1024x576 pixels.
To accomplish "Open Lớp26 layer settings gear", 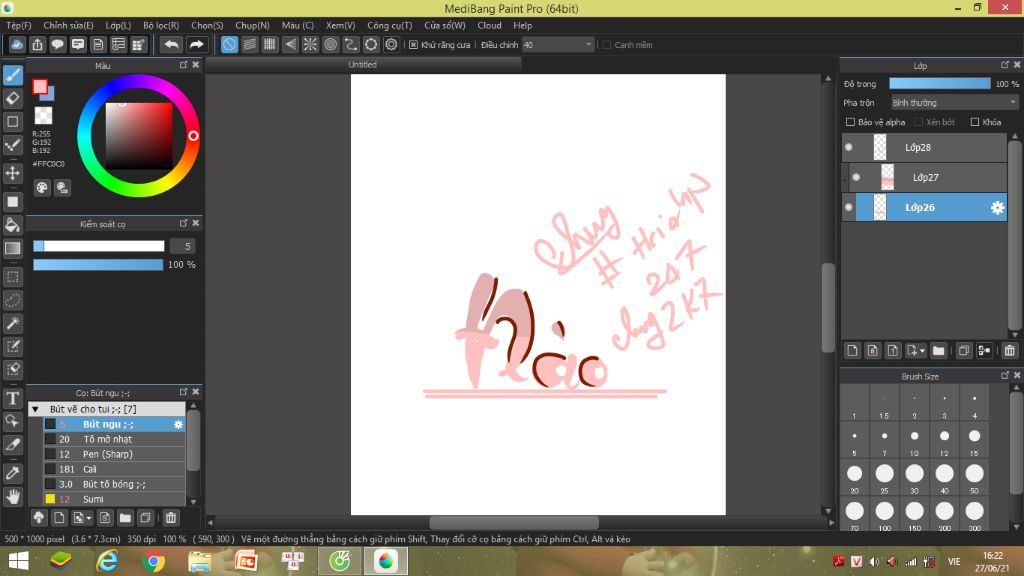I will tap(997, 208).
